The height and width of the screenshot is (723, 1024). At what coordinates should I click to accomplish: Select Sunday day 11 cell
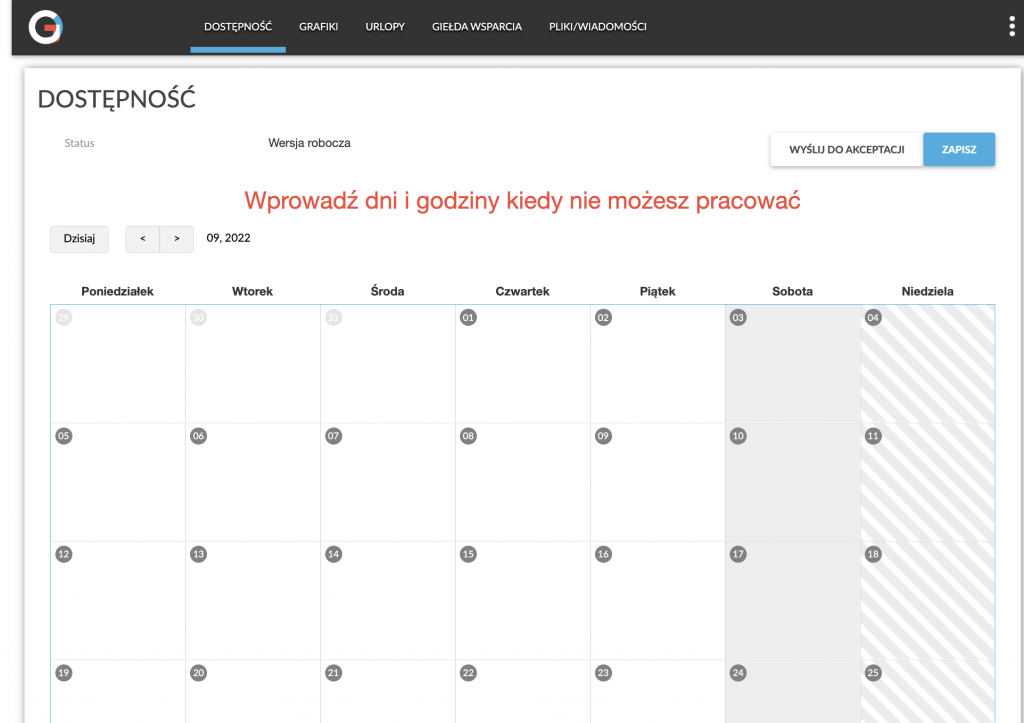(x=927, y=482)
